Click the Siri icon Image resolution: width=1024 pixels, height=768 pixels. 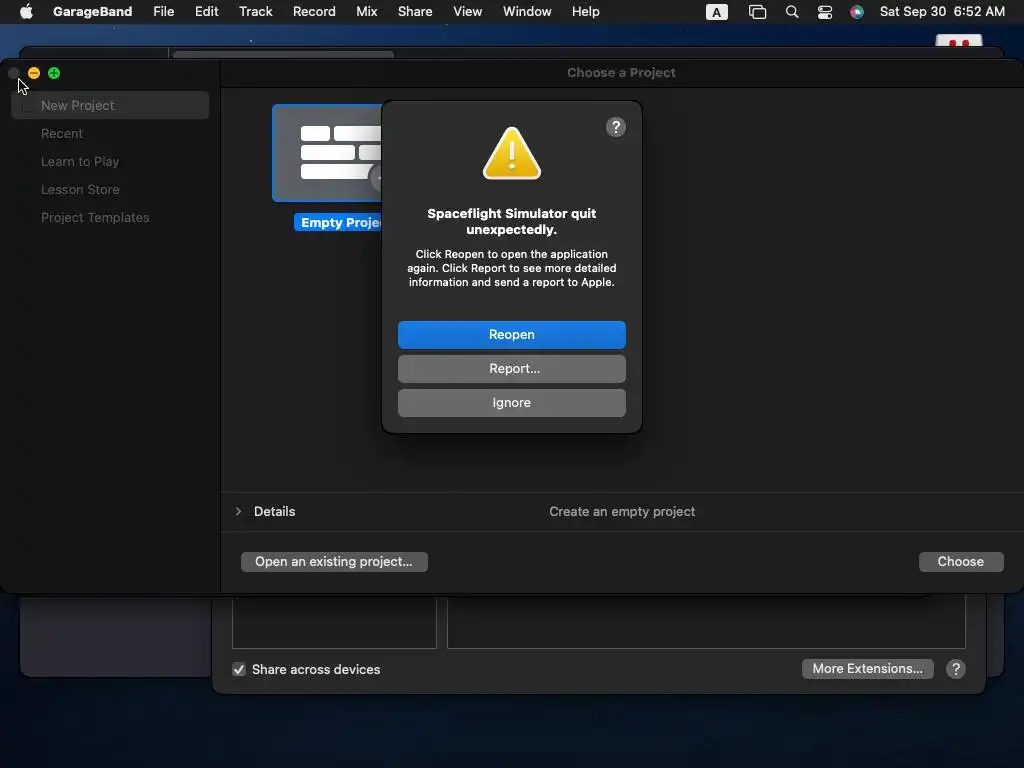pyautogui.click(x=857, y=12)
